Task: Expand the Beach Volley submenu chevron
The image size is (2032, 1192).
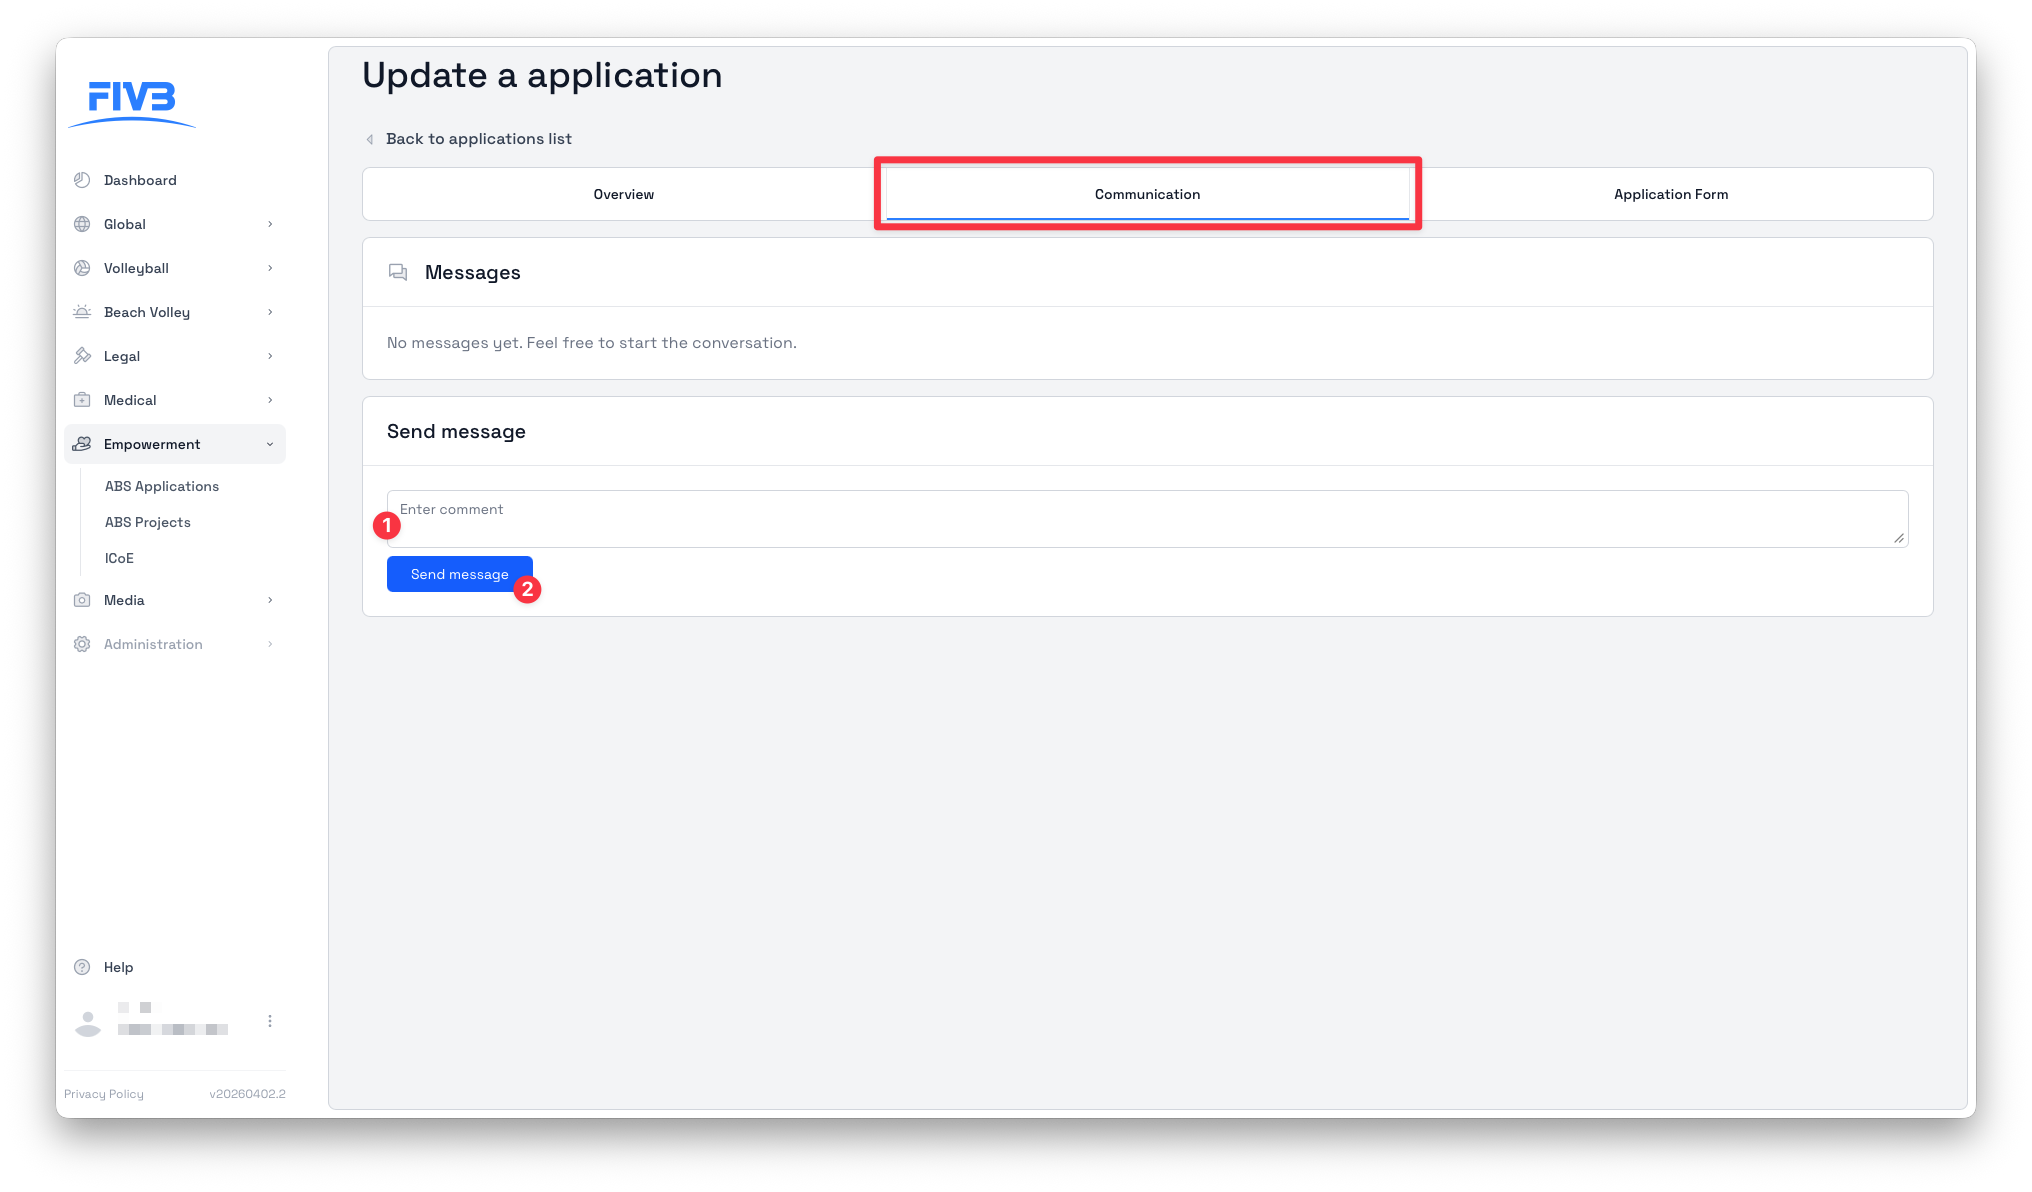Action: pyautogui.click(x=270, y=312)
